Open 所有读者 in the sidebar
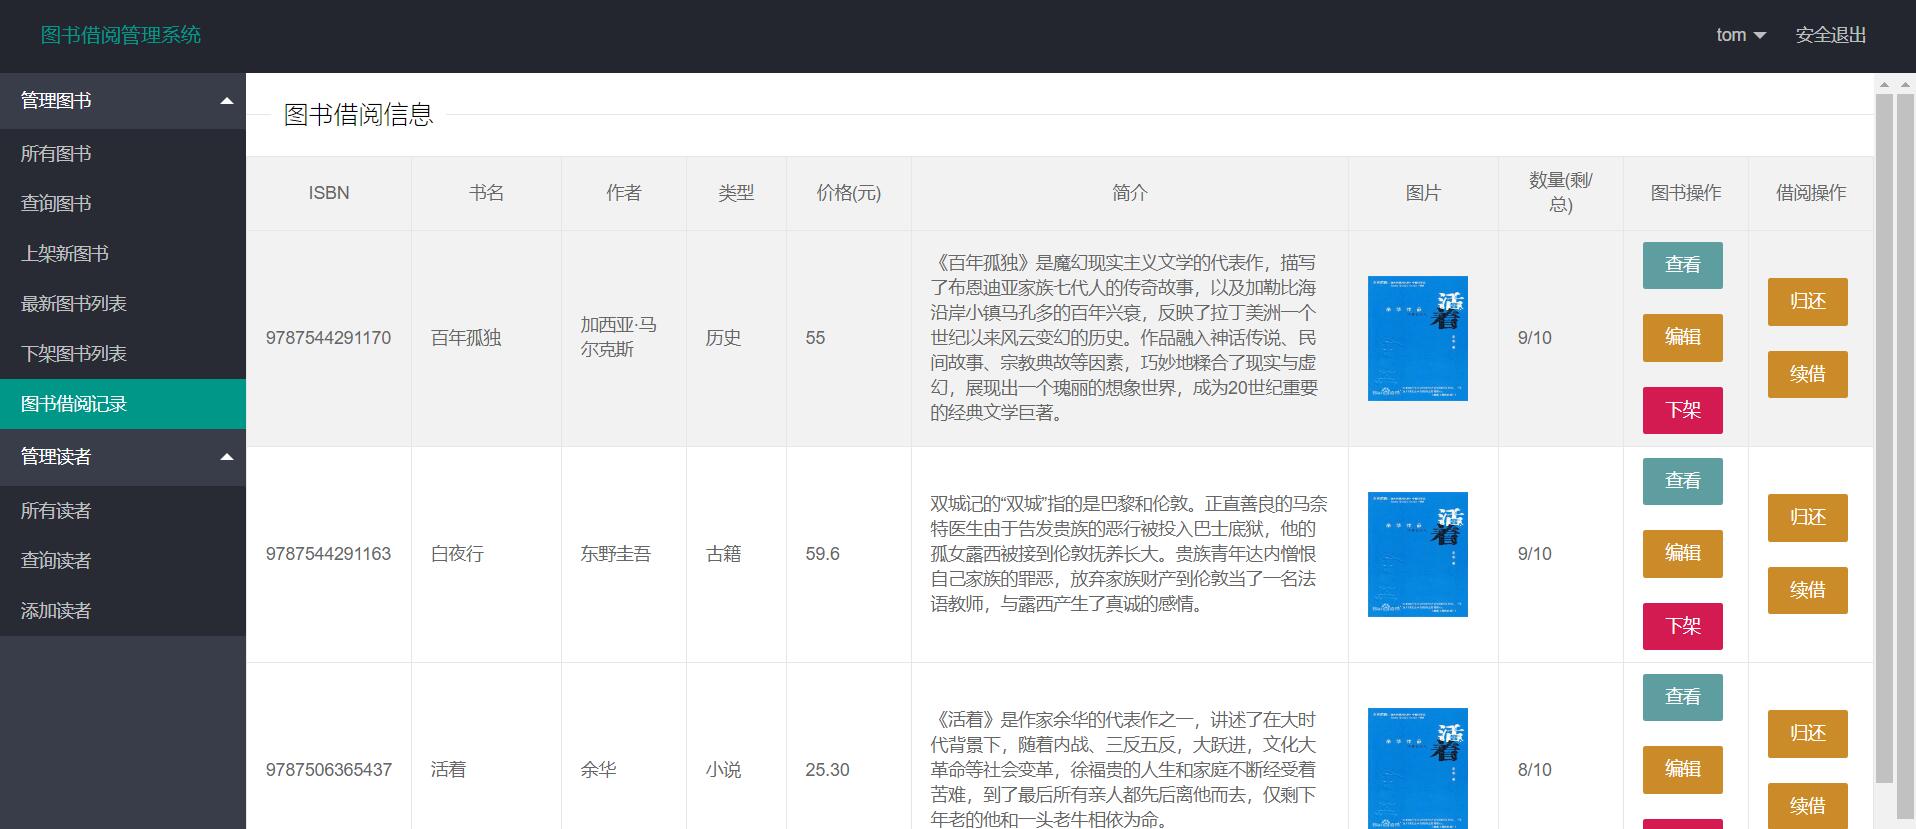Image resolution: width=1916 pixels, height=829 pixels. pos(123,511)
